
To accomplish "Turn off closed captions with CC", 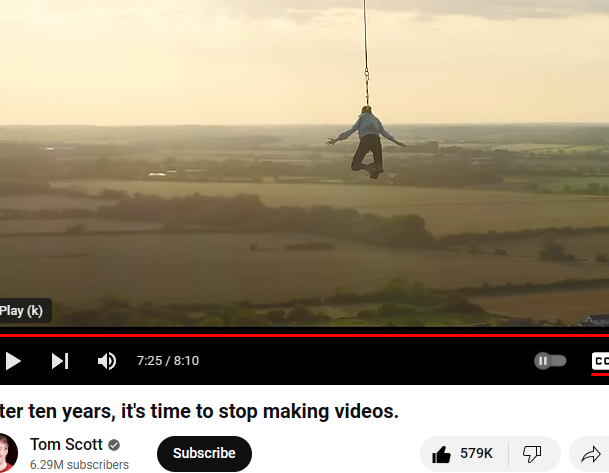I will point(600,361).
